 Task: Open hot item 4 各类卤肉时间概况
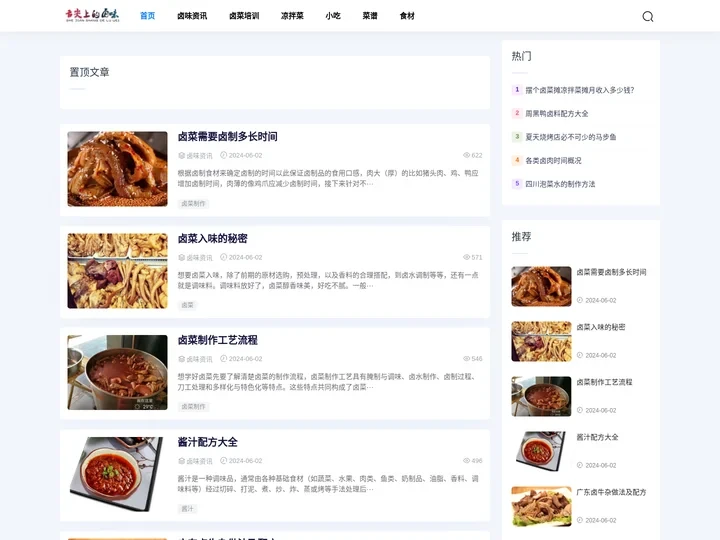tap(553, 161)
